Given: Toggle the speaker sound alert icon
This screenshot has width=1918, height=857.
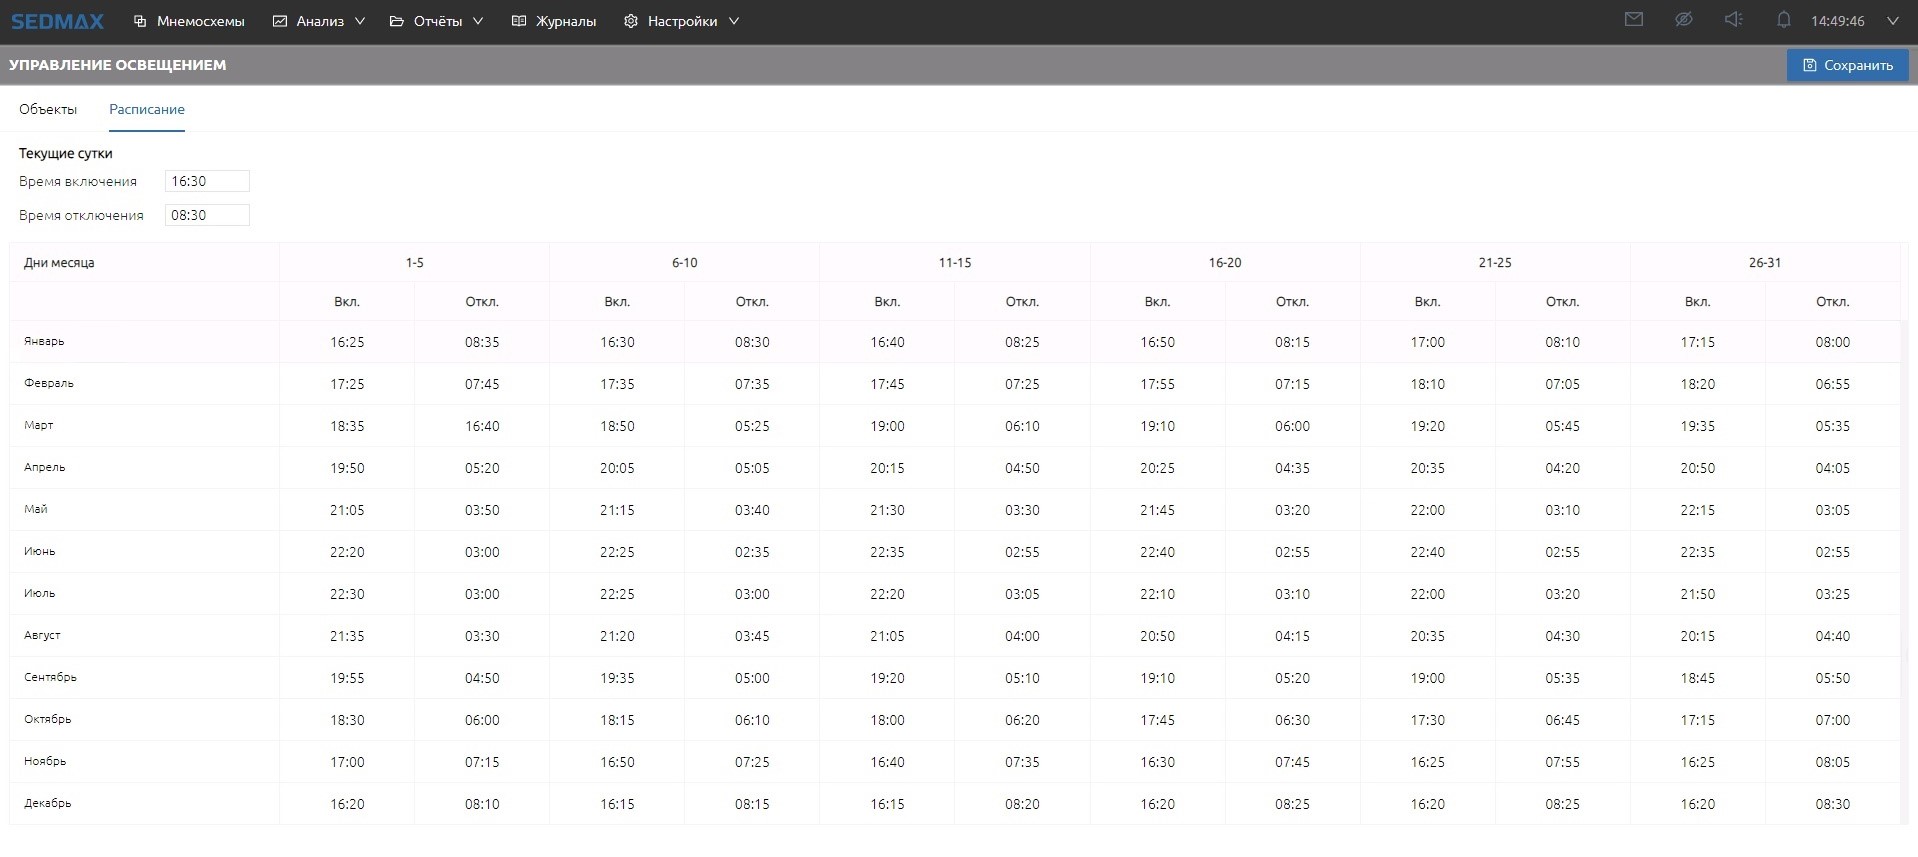Looking at the screenshot, I should (x=1733, y=20).
